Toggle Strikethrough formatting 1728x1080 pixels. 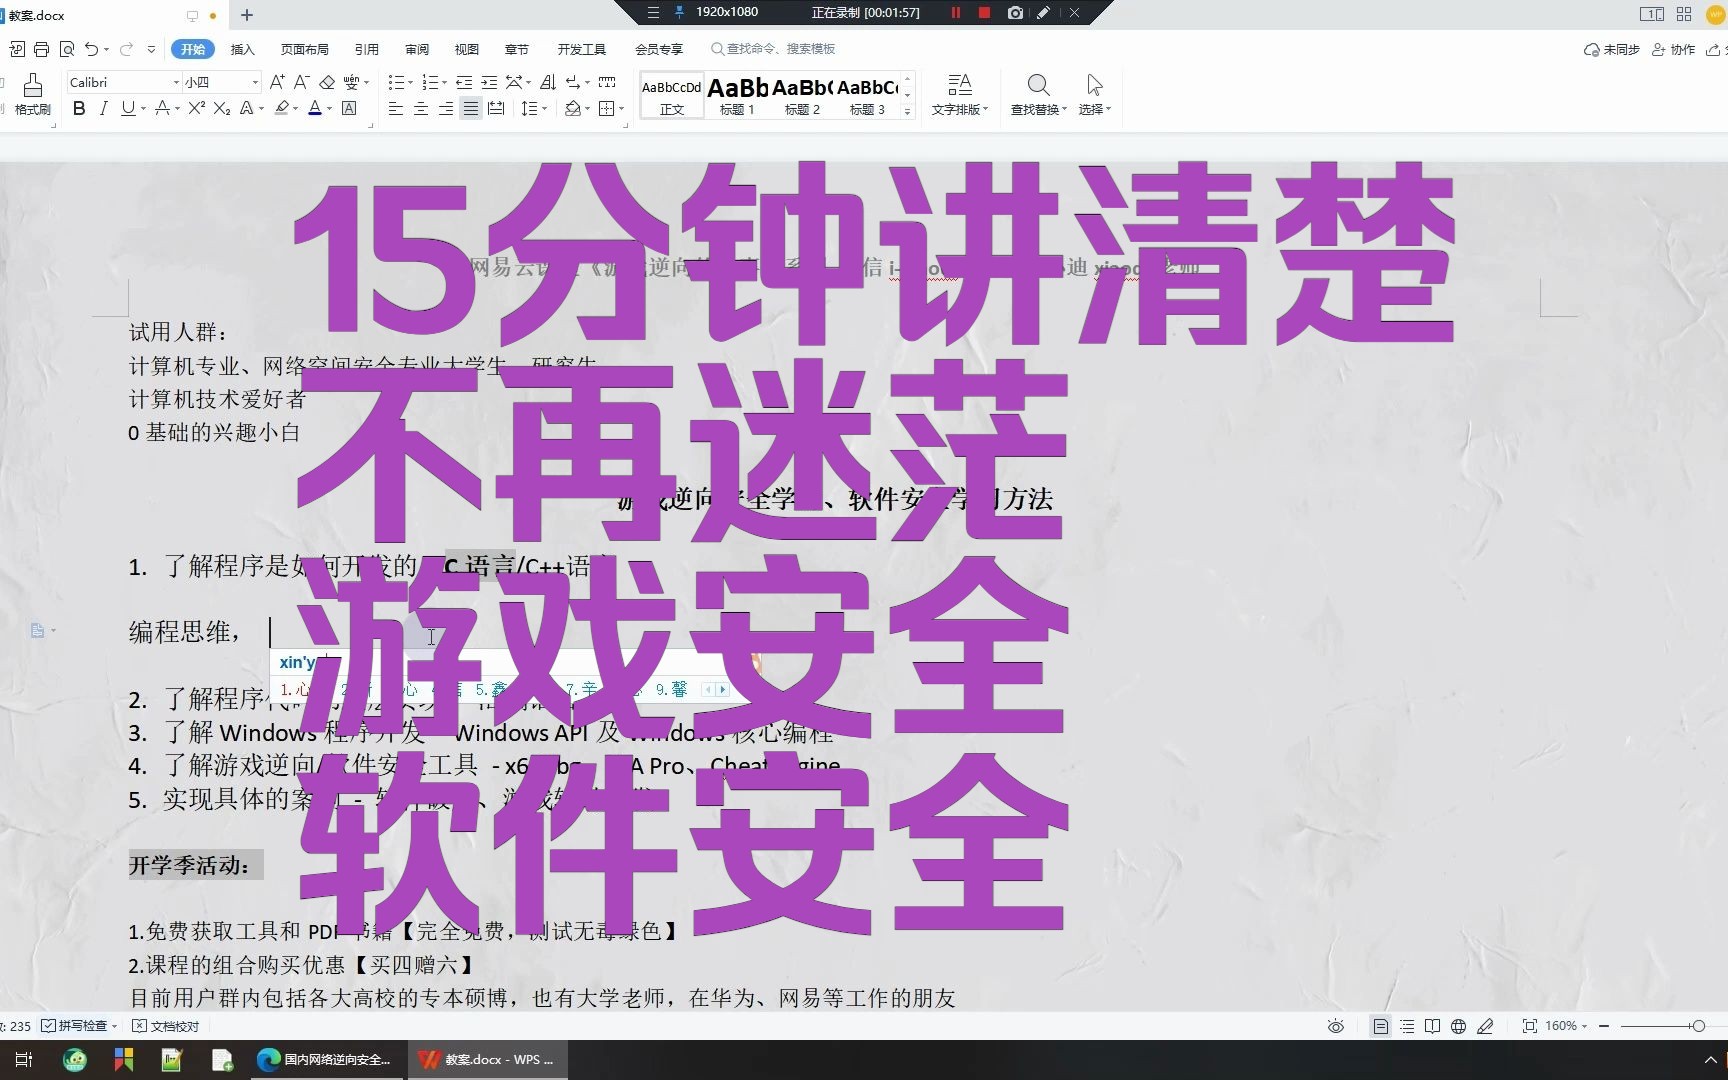click(161, 108)
